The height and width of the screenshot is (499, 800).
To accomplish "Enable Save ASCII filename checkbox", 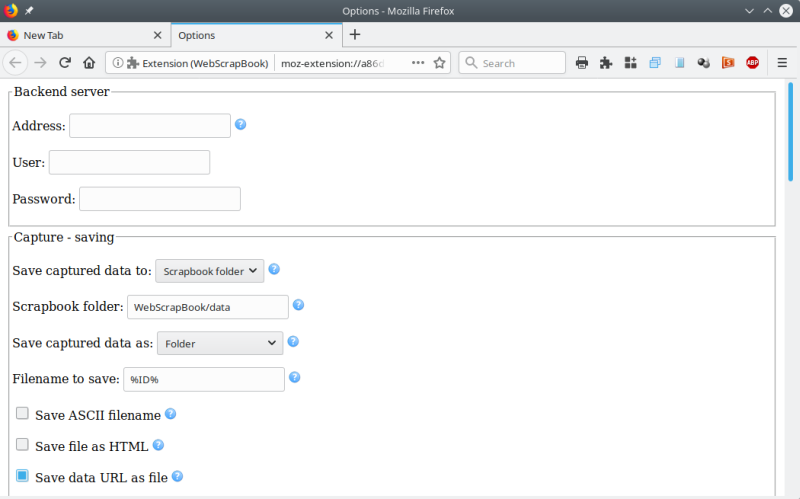I will point(22,413).
